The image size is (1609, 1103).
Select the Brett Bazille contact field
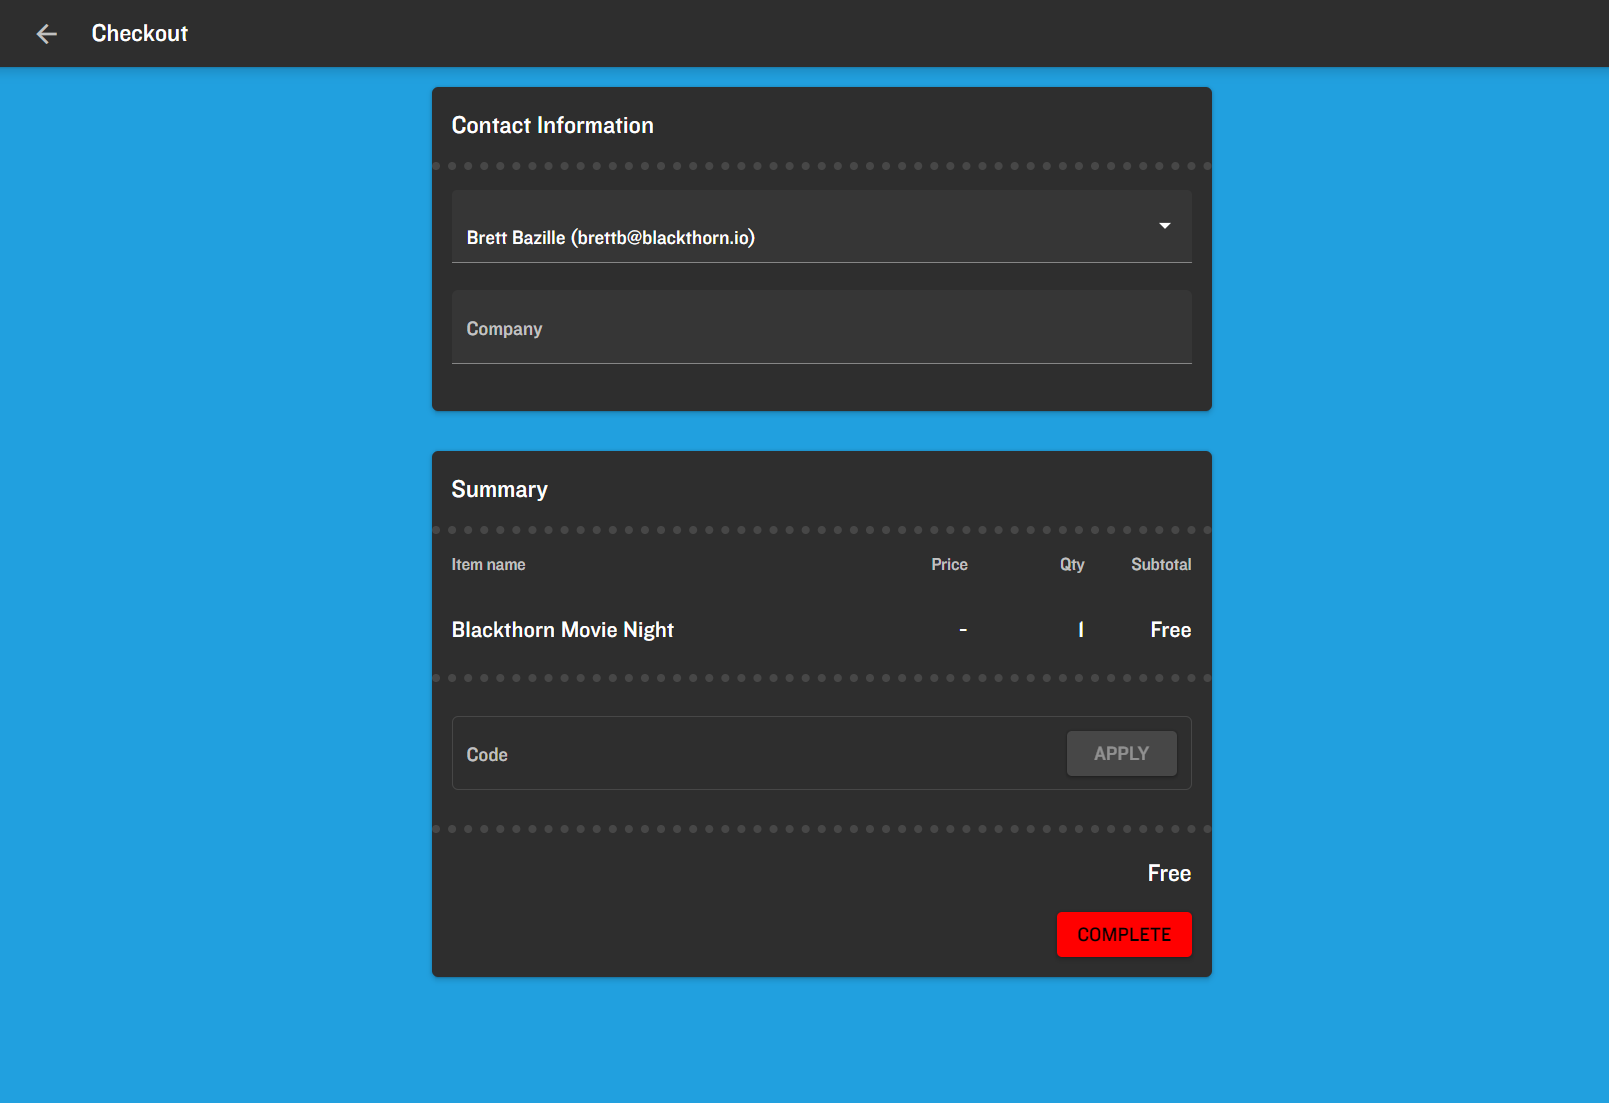click(821, 227)
